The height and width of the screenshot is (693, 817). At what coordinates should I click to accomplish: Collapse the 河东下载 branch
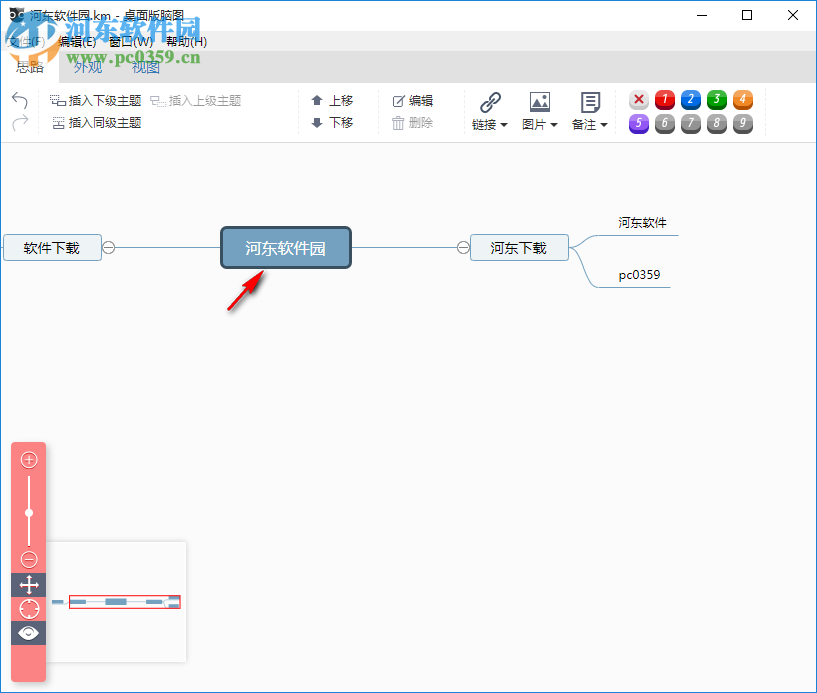(463, 248)
